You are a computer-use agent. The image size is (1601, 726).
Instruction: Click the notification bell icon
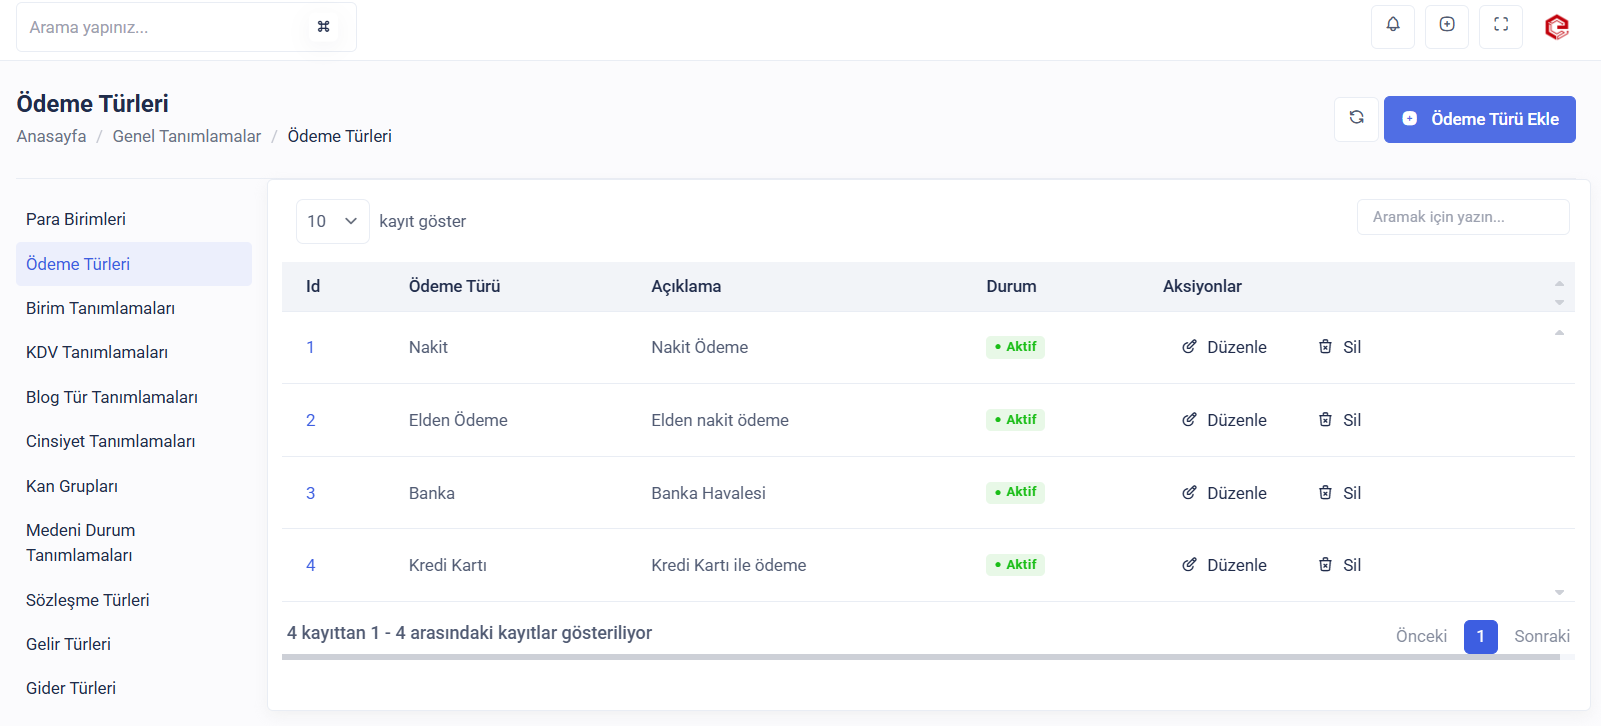click(1392, 25)
